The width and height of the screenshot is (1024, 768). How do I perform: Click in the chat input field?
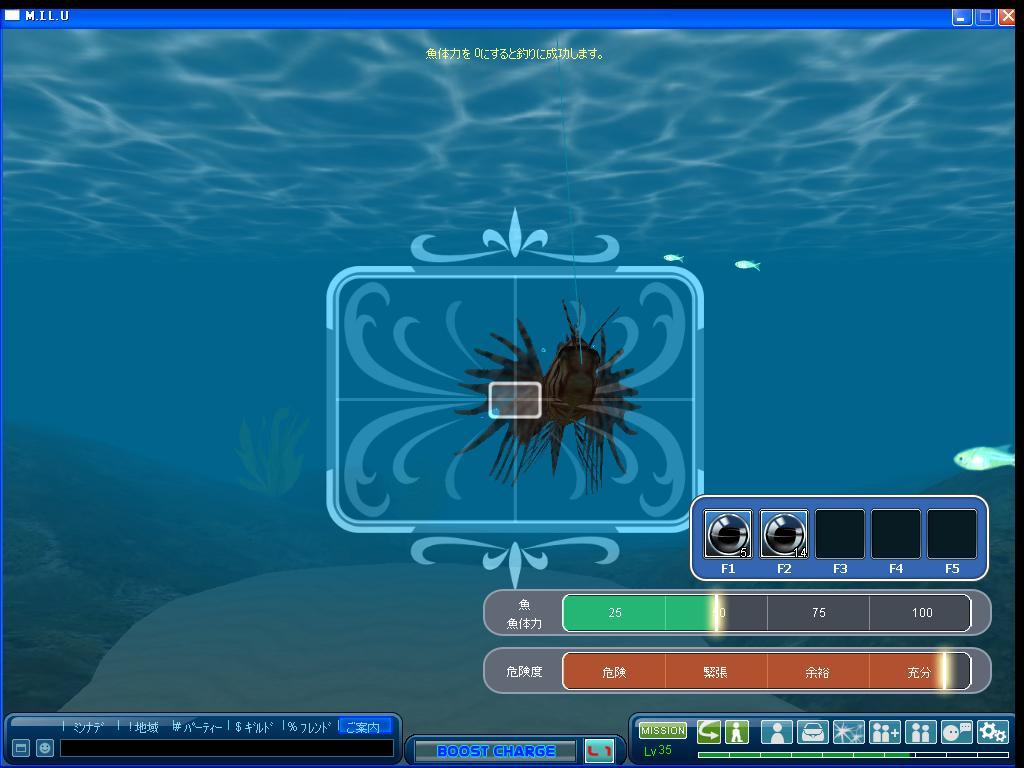pyautogui.click(x=227, y=748)
